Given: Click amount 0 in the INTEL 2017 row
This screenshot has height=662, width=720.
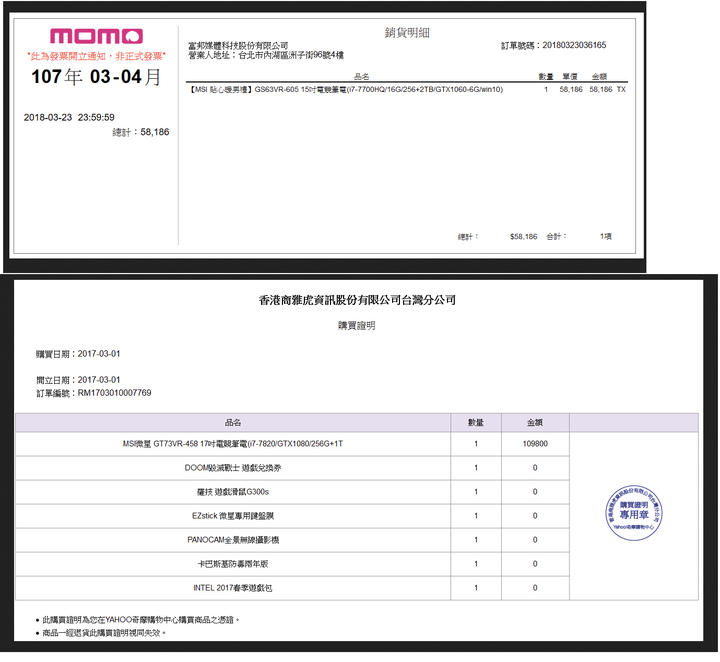Looking at the screenshot, I should [535, 588].
